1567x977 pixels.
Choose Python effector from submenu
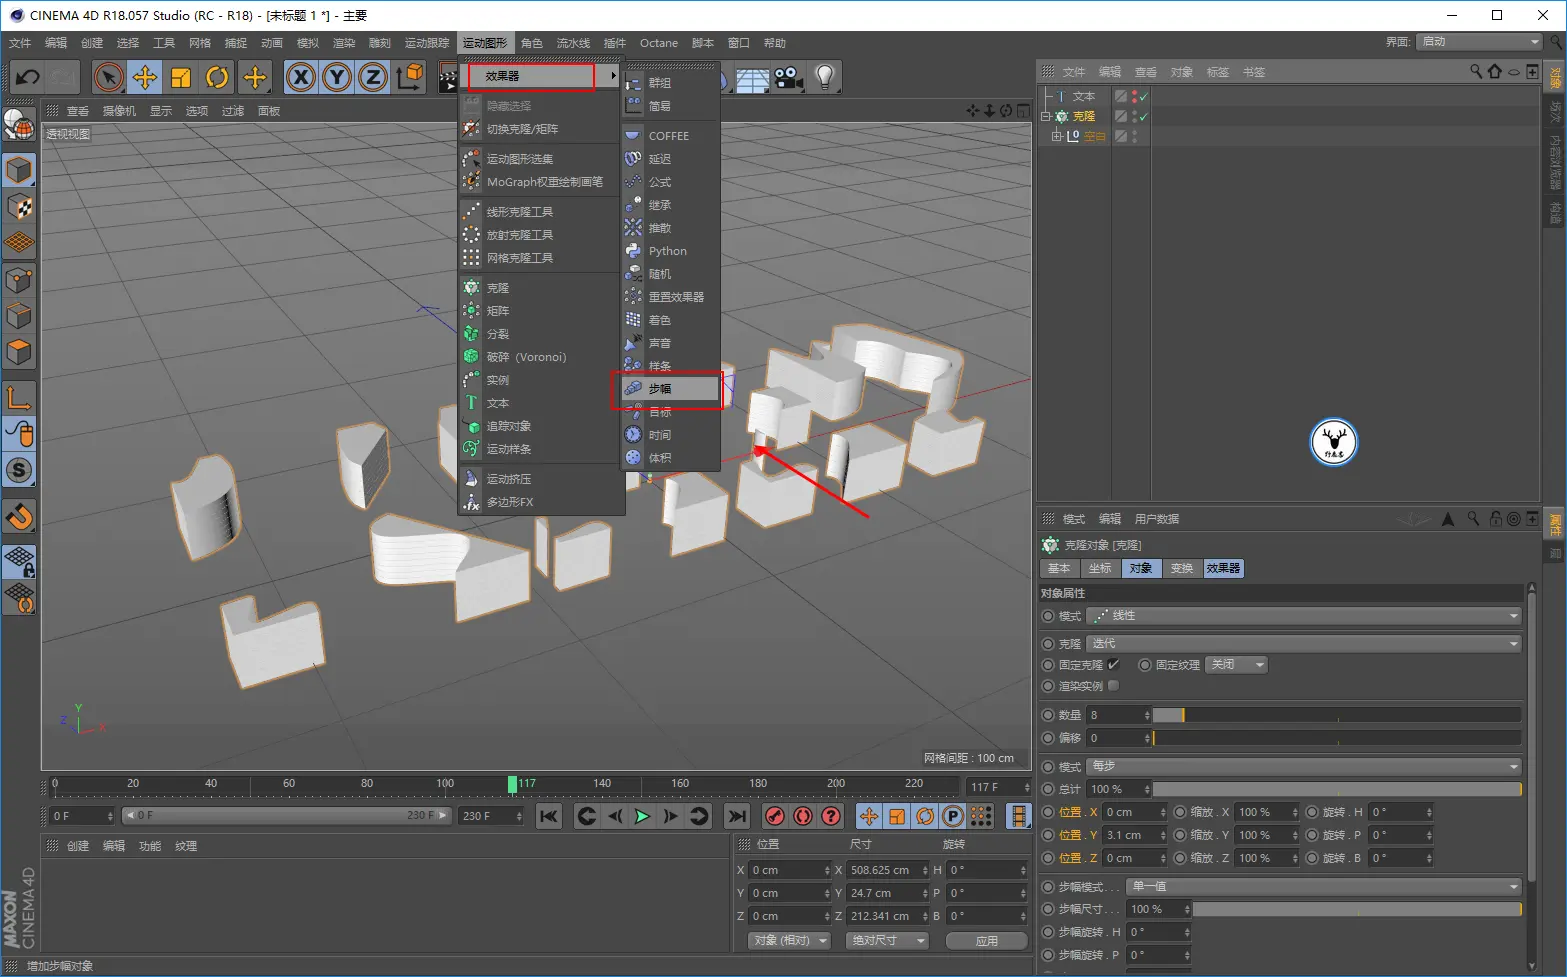(x=666, y=251)
